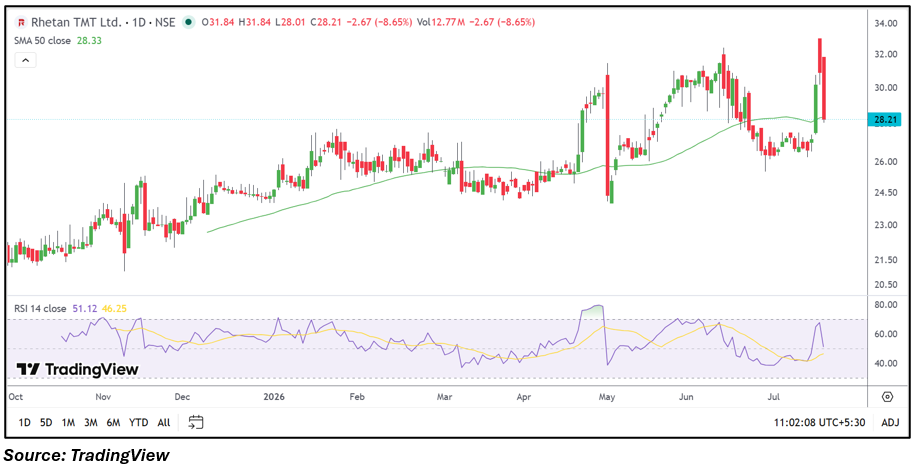Toggle ADJ adjusted data button
The width and height of the screenshot is (916, 470).
pos(890,422)
